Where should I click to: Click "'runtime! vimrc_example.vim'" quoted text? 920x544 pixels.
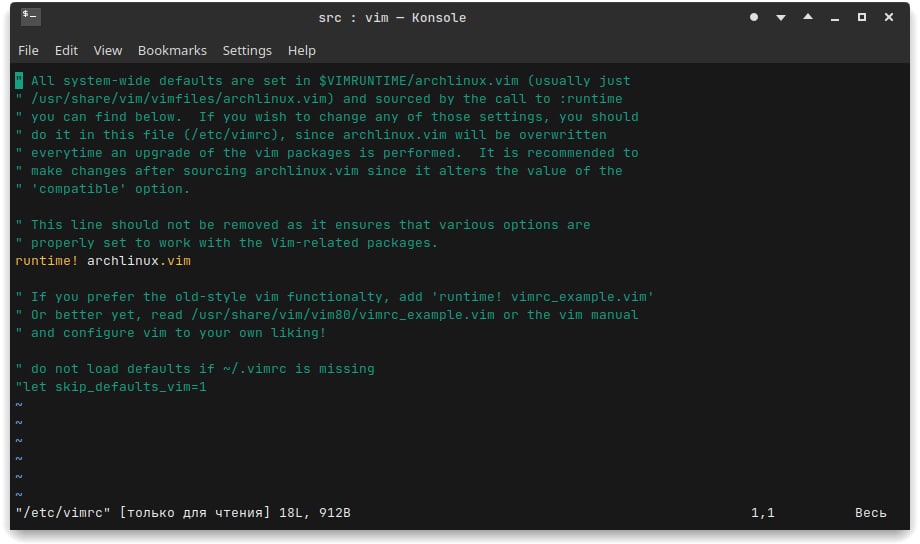(x=542, y=296)
